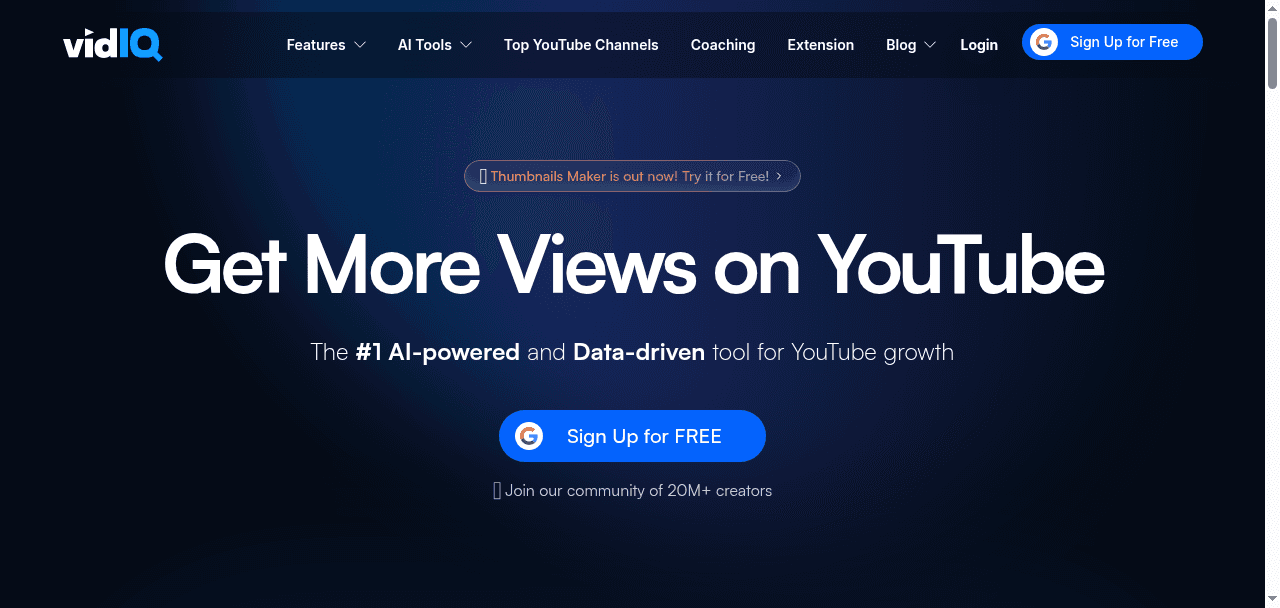Open the AI Tools menu
Image resolution: width=1280 pixels, height=608 pixels.
click(425, 45)
